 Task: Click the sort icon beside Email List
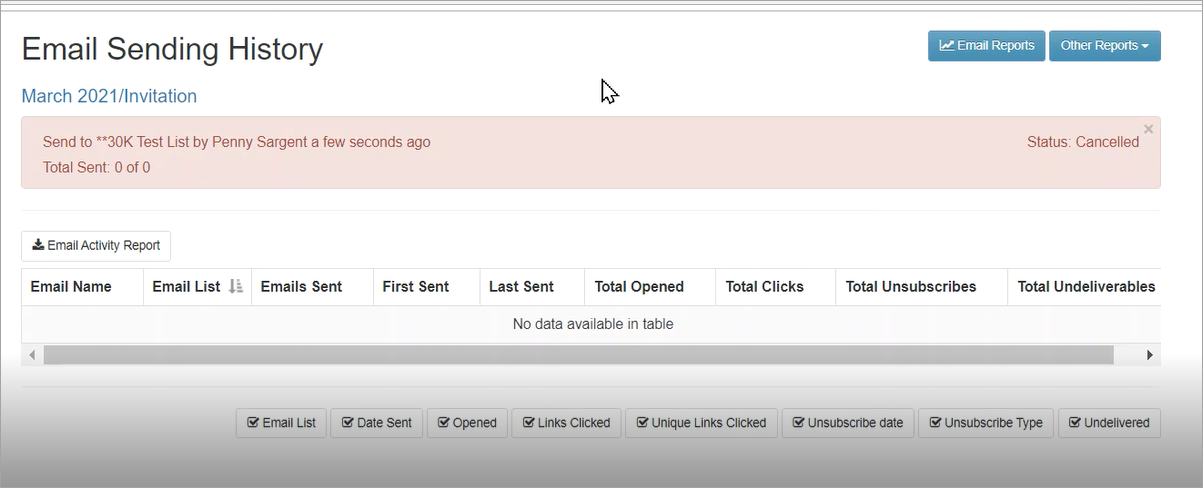236,287
